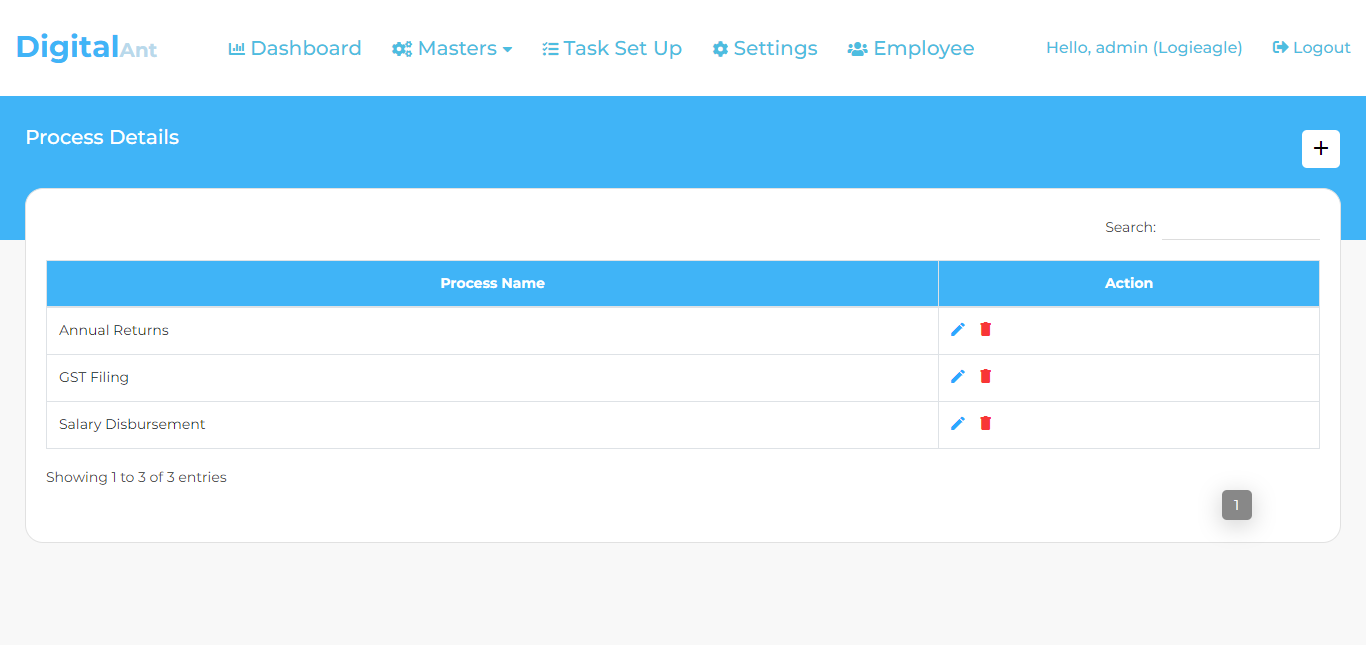The width and height of the screenshot is (1366, 645).
Task: Open the Dashboard menu item
Action: (x=295, y=48)
